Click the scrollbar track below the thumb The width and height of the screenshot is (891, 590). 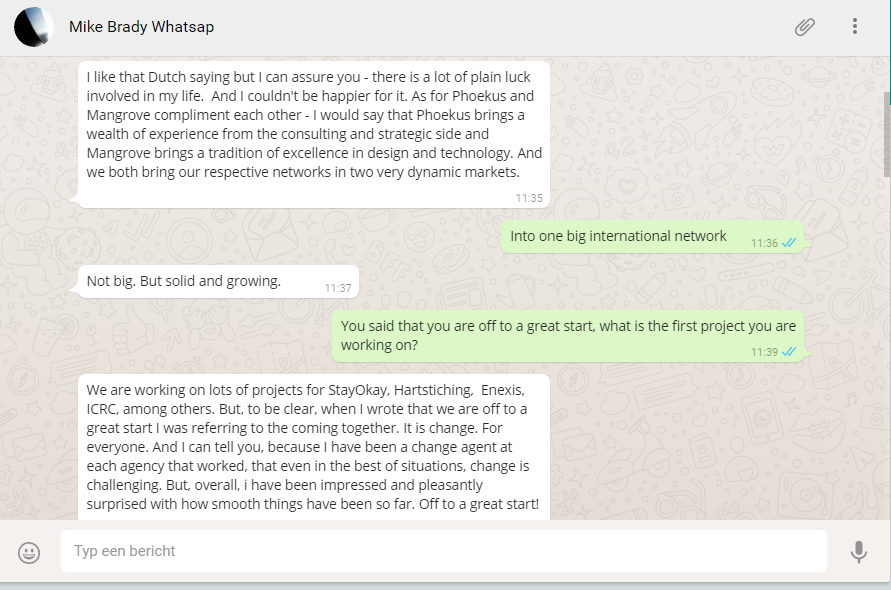tap(886, 350)
